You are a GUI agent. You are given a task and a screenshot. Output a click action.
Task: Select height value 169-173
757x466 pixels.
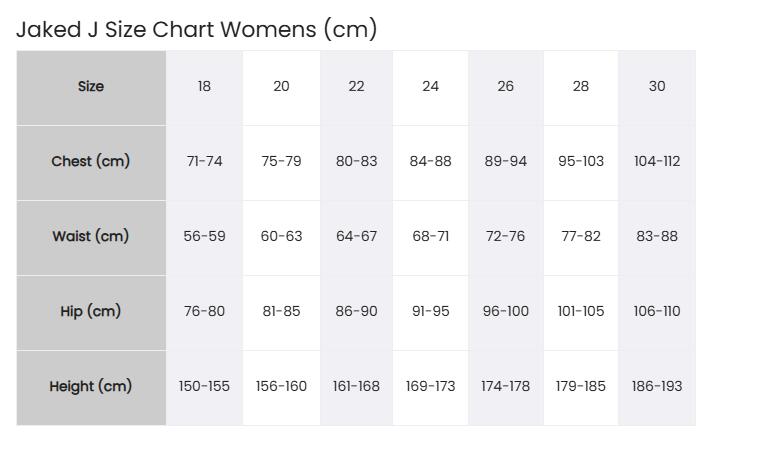click(x=431, y=386)
